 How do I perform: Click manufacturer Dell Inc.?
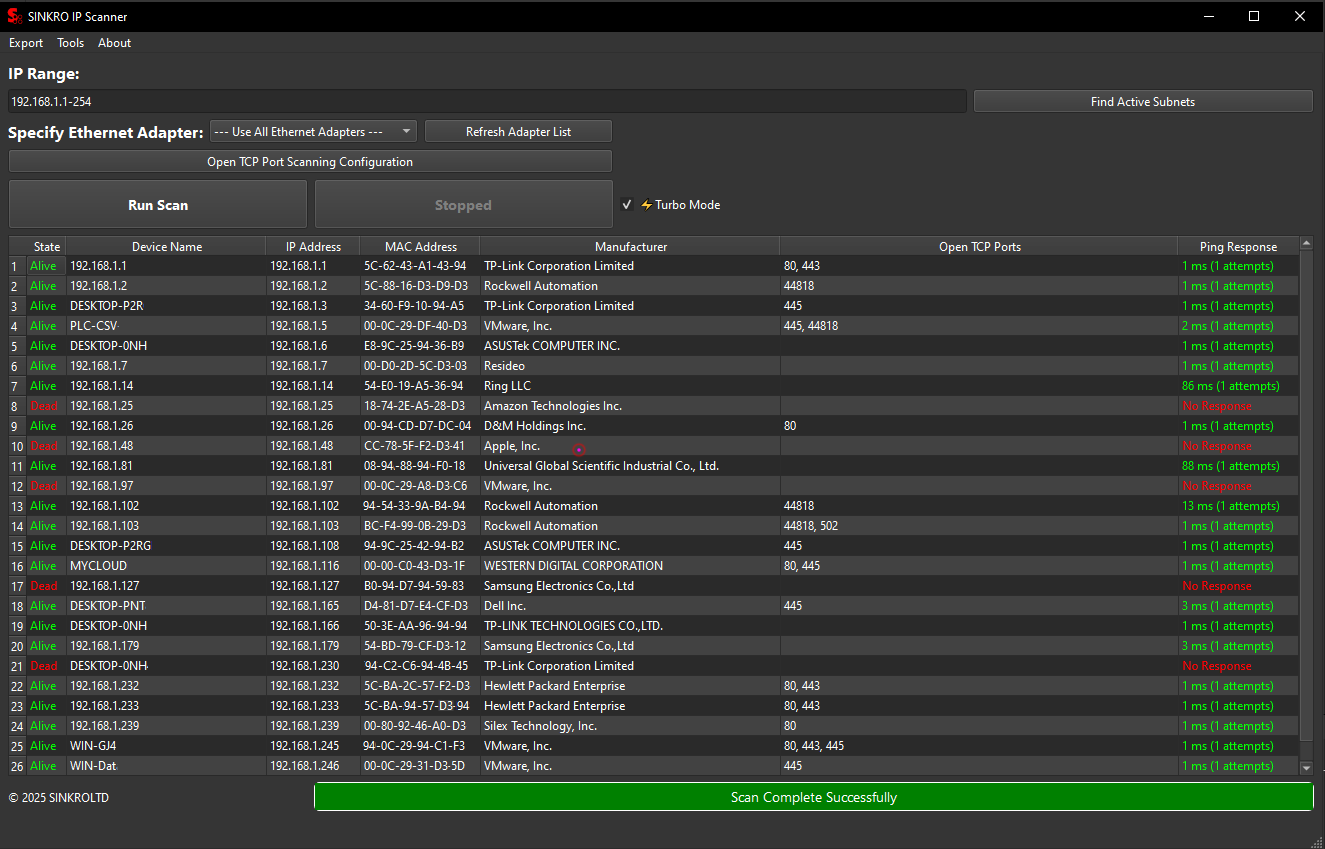505,606
